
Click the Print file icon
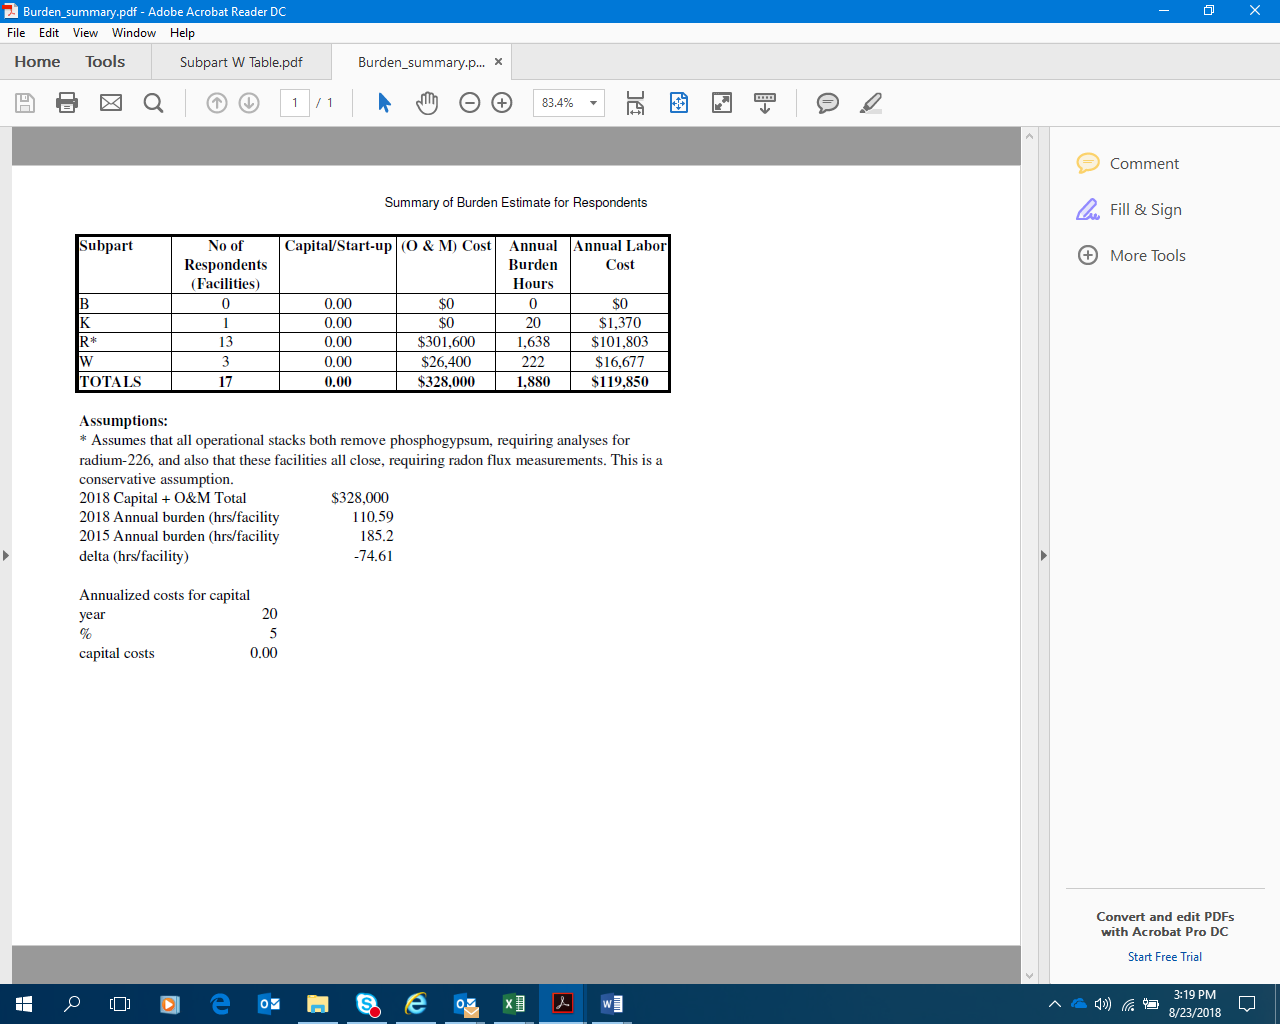67,102
